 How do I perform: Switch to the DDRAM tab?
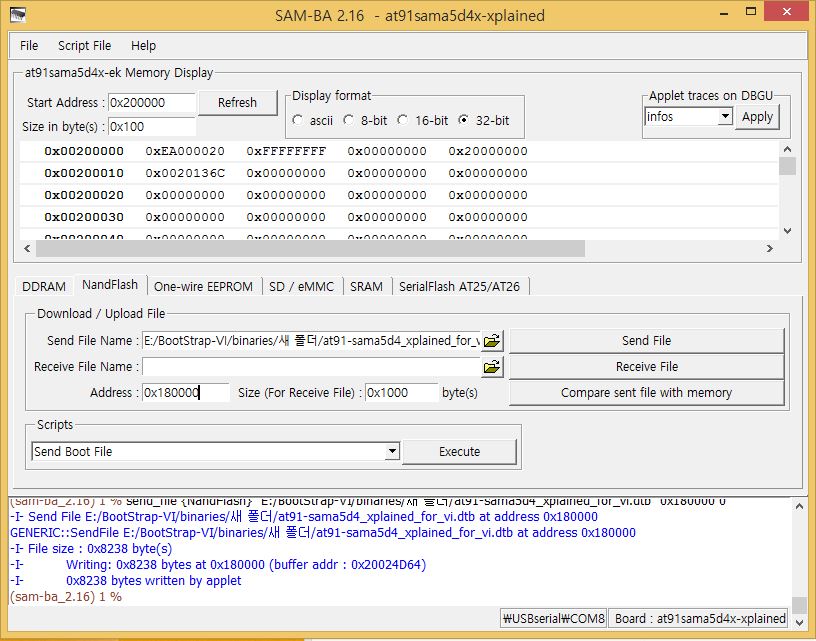[44, 286]
